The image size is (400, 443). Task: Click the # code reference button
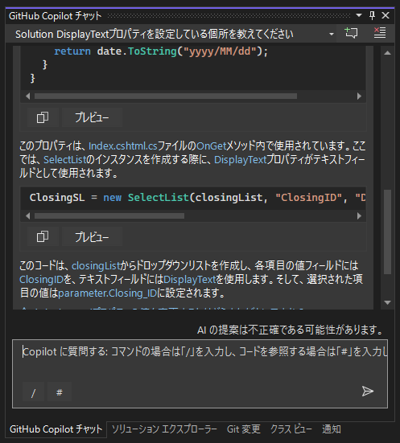pos(59,392)
